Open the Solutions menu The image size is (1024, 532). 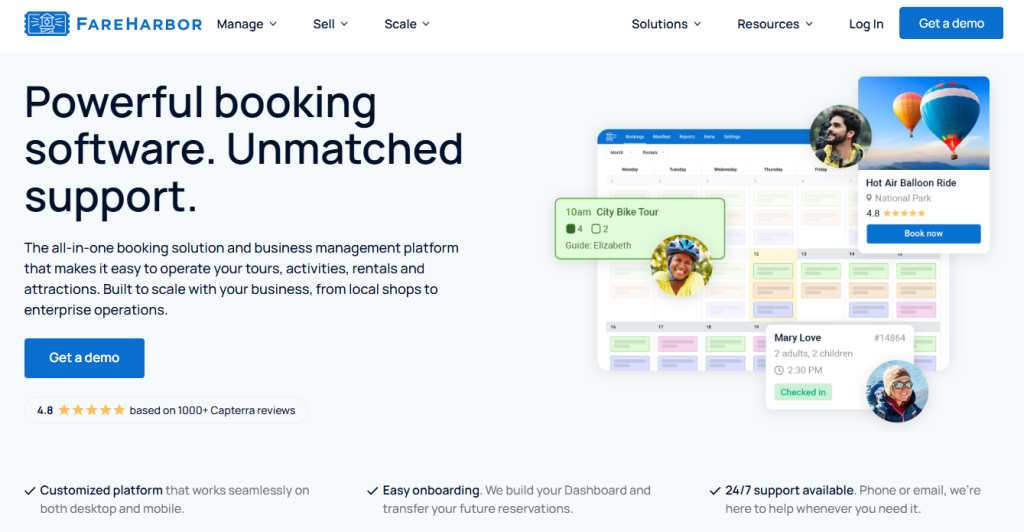pyautogui.click(x=666, y=24)
